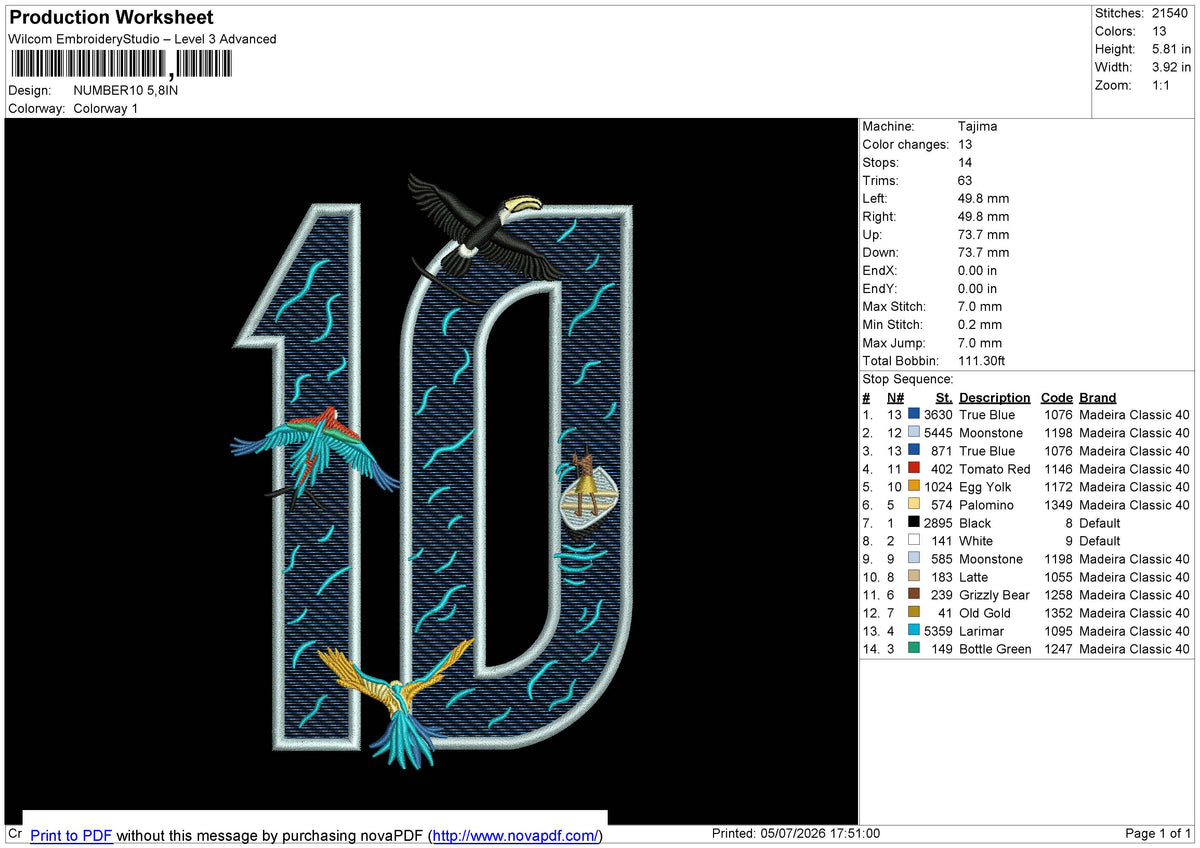This screenshot has width=1200, height=848.
Task: Click the Zoom value 1:1
Action: click(1162, 85)
